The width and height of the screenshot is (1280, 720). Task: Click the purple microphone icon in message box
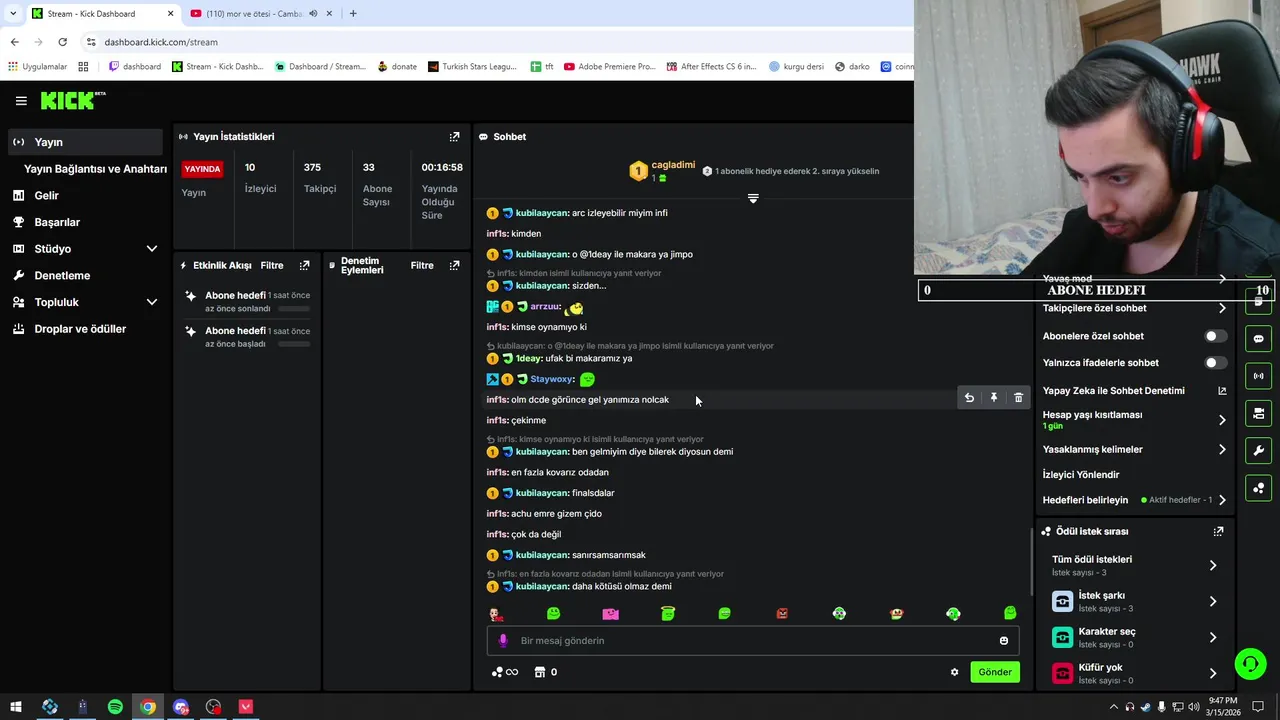click(x=503, y=641)
